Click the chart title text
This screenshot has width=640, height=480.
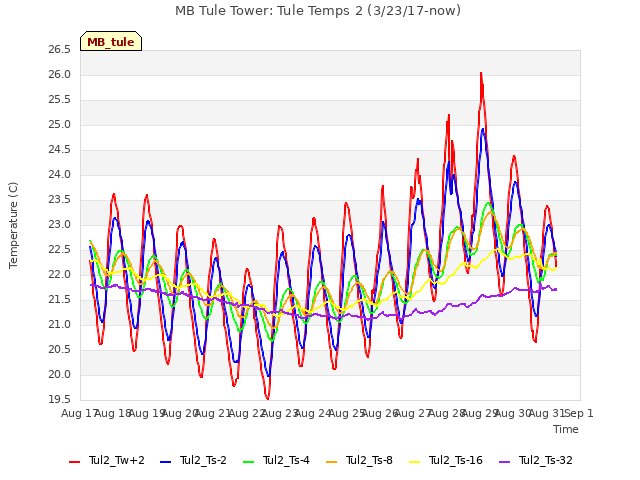318,11
